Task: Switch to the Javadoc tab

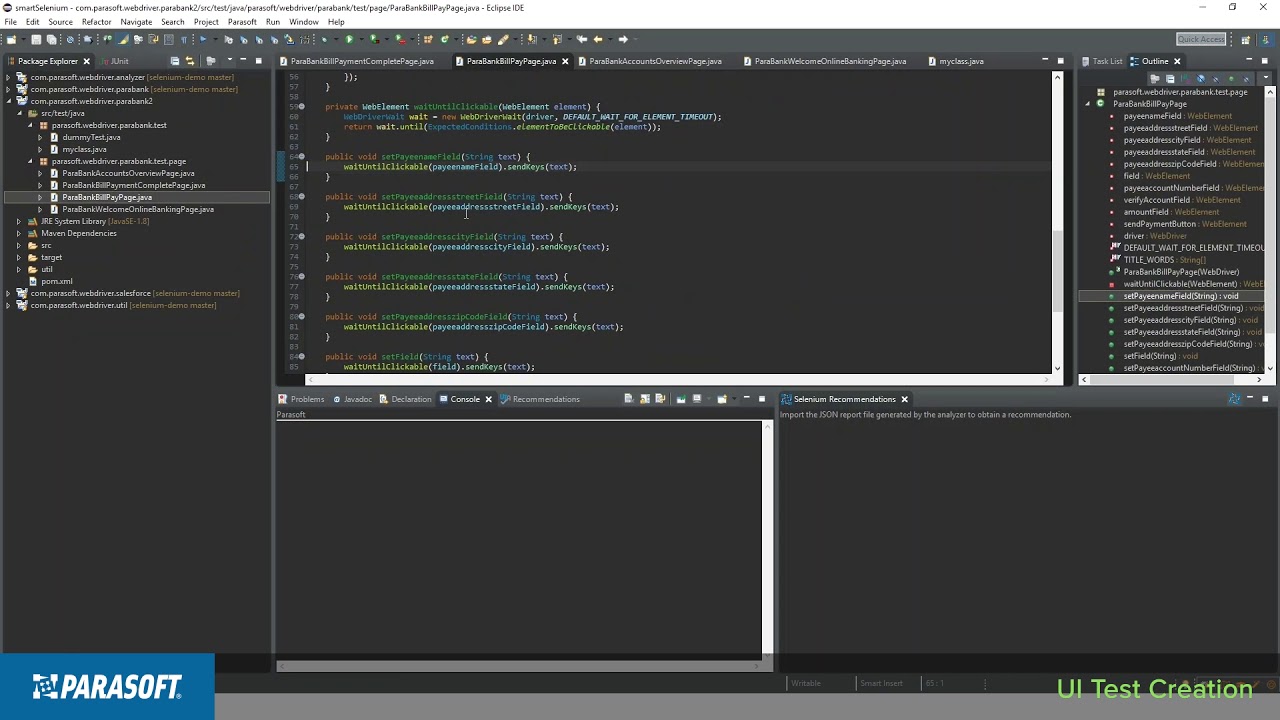Action: click(353, 399)
